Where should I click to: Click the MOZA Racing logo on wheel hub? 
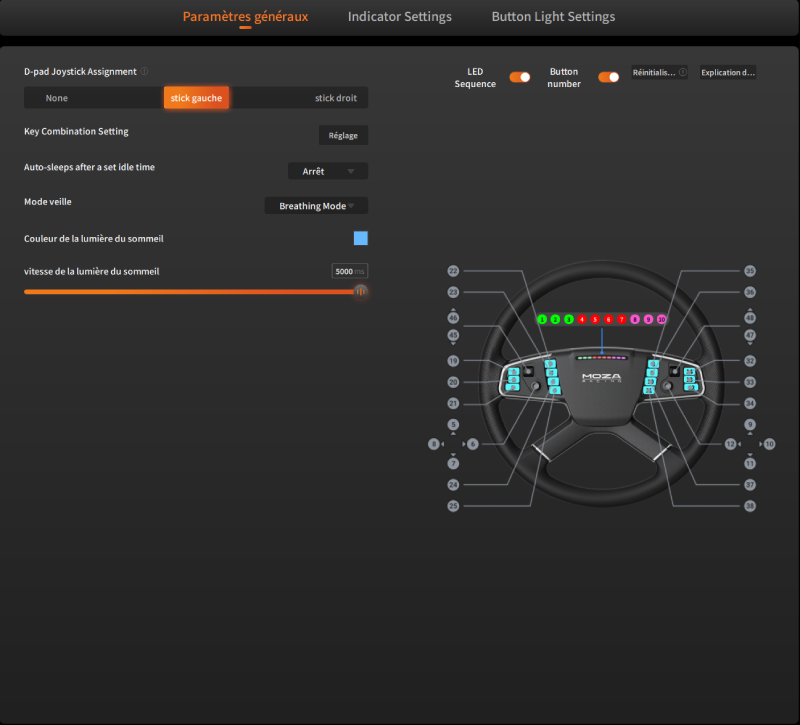(602, 379)
